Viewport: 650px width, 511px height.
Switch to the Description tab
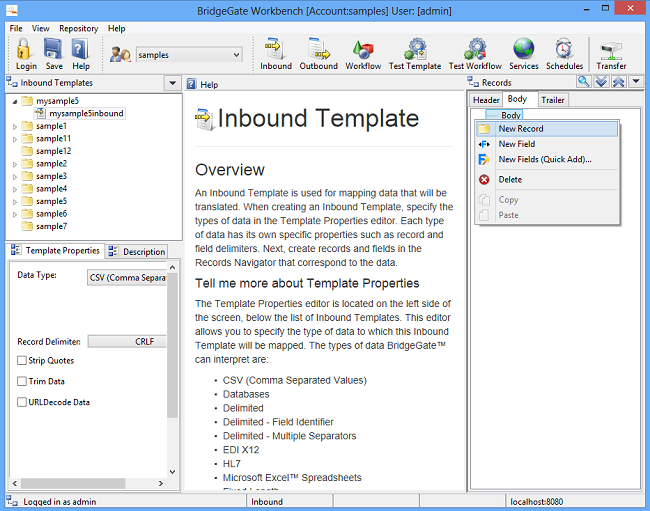pyautogui.click(x=137, y=252)
